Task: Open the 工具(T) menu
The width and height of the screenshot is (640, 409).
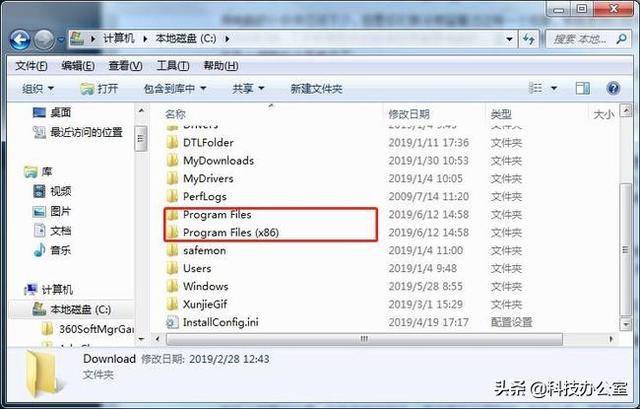Action: (173, 66)
